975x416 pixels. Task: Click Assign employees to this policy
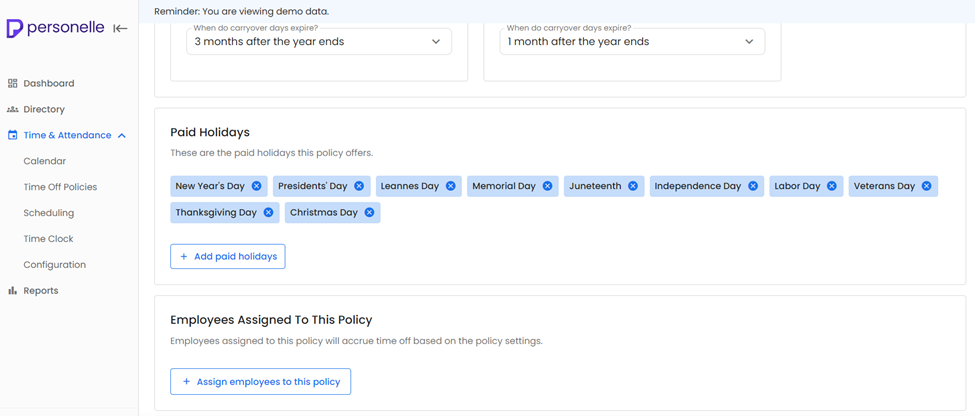pyautogui.click(x=261, y=382)
